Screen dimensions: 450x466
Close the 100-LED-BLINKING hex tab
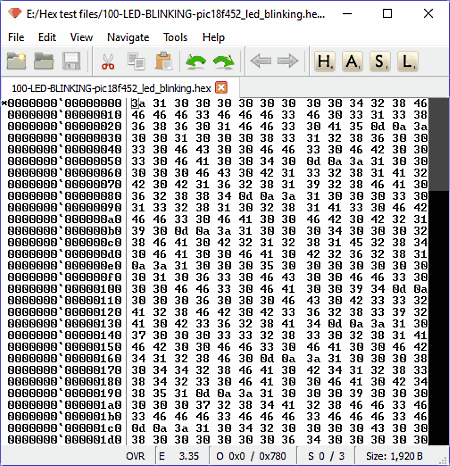[x=221, y=88]
